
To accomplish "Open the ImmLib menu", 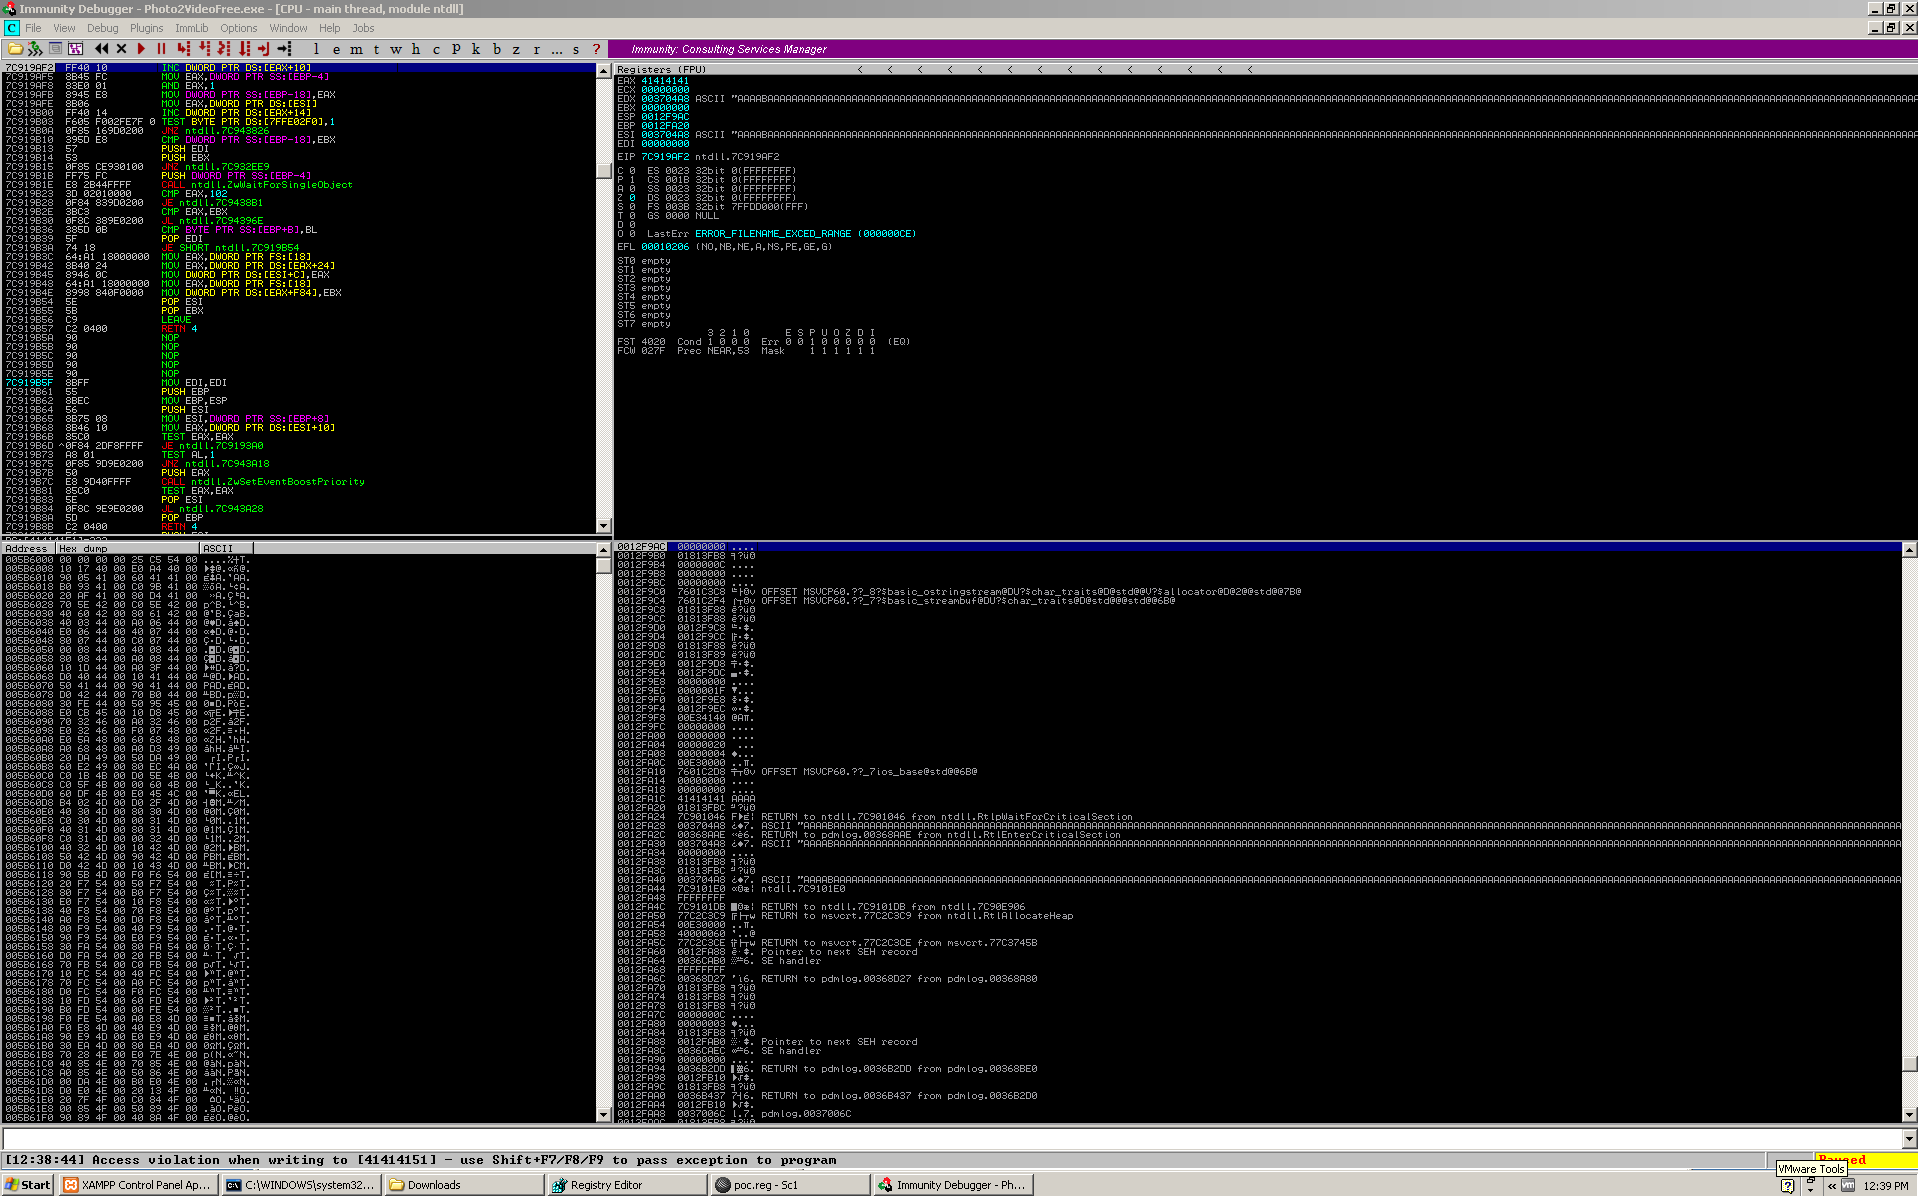I will click(191, 28).
